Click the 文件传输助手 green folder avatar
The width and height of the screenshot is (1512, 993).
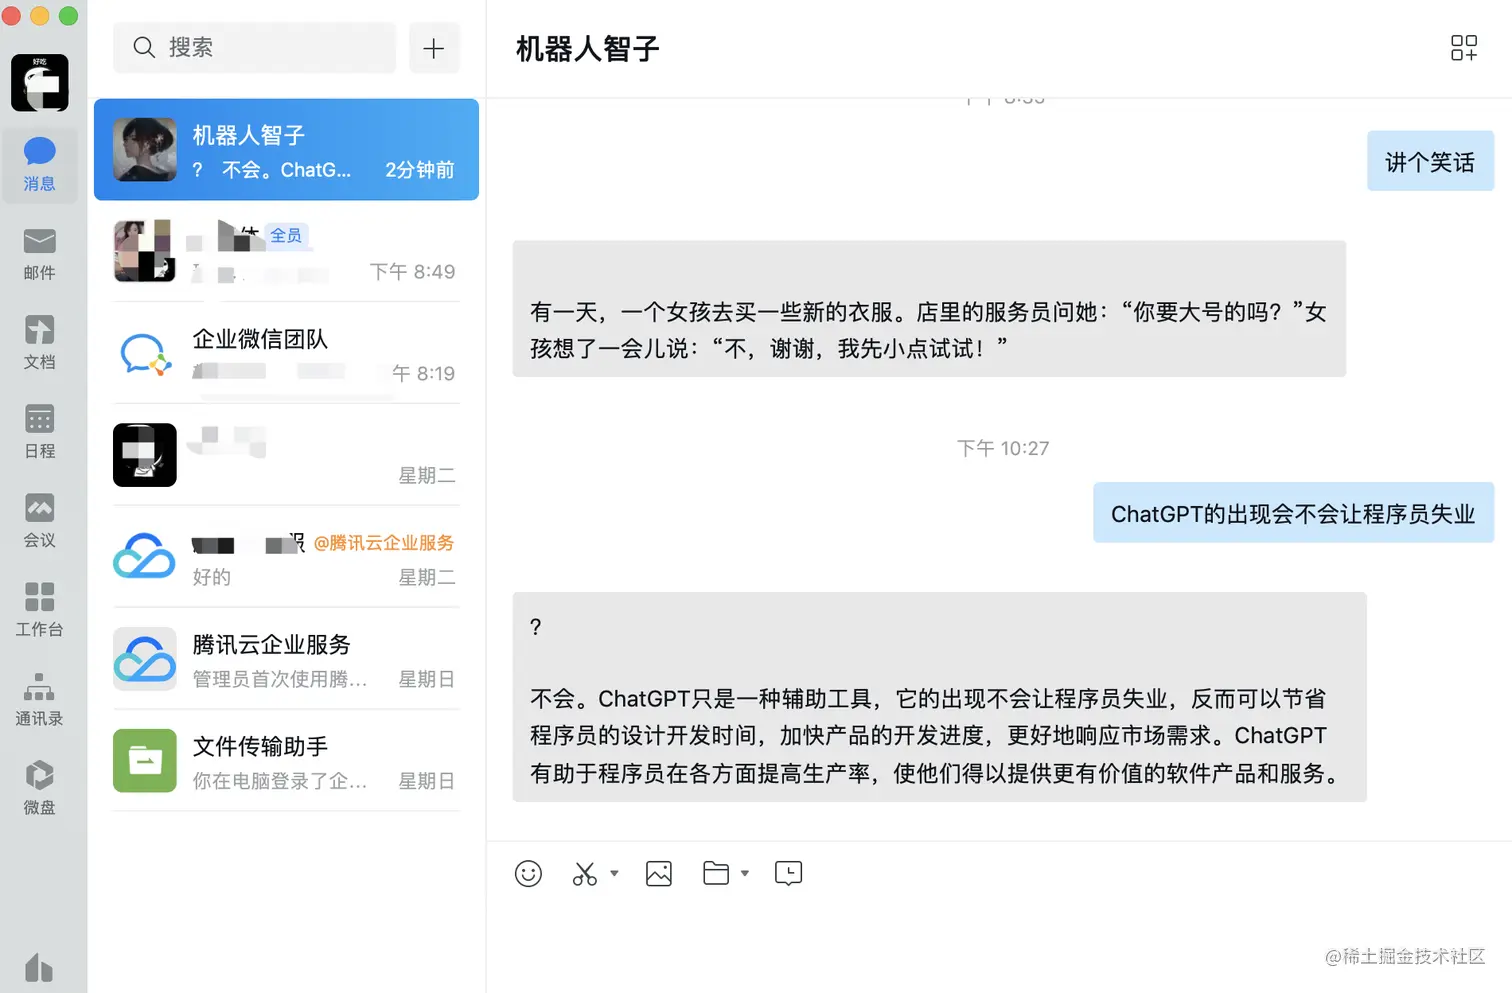point(145,761)
